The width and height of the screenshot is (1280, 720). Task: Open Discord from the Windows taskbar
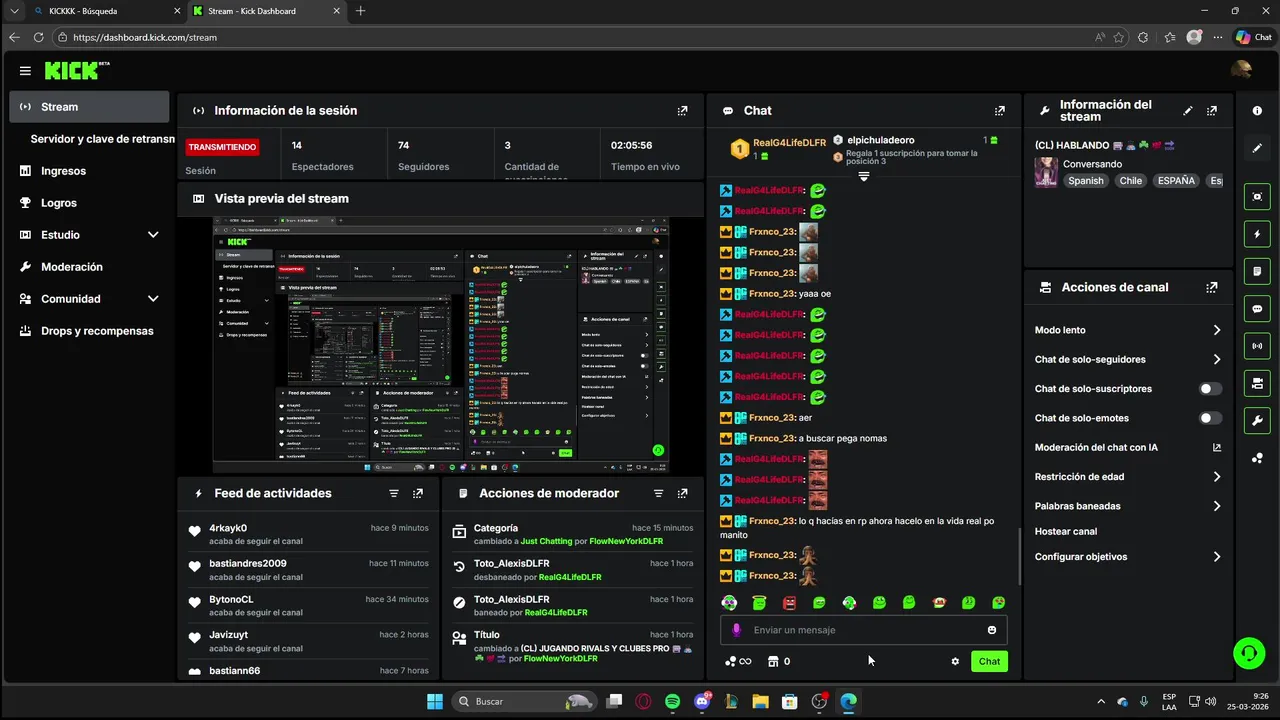coord(702,702)
